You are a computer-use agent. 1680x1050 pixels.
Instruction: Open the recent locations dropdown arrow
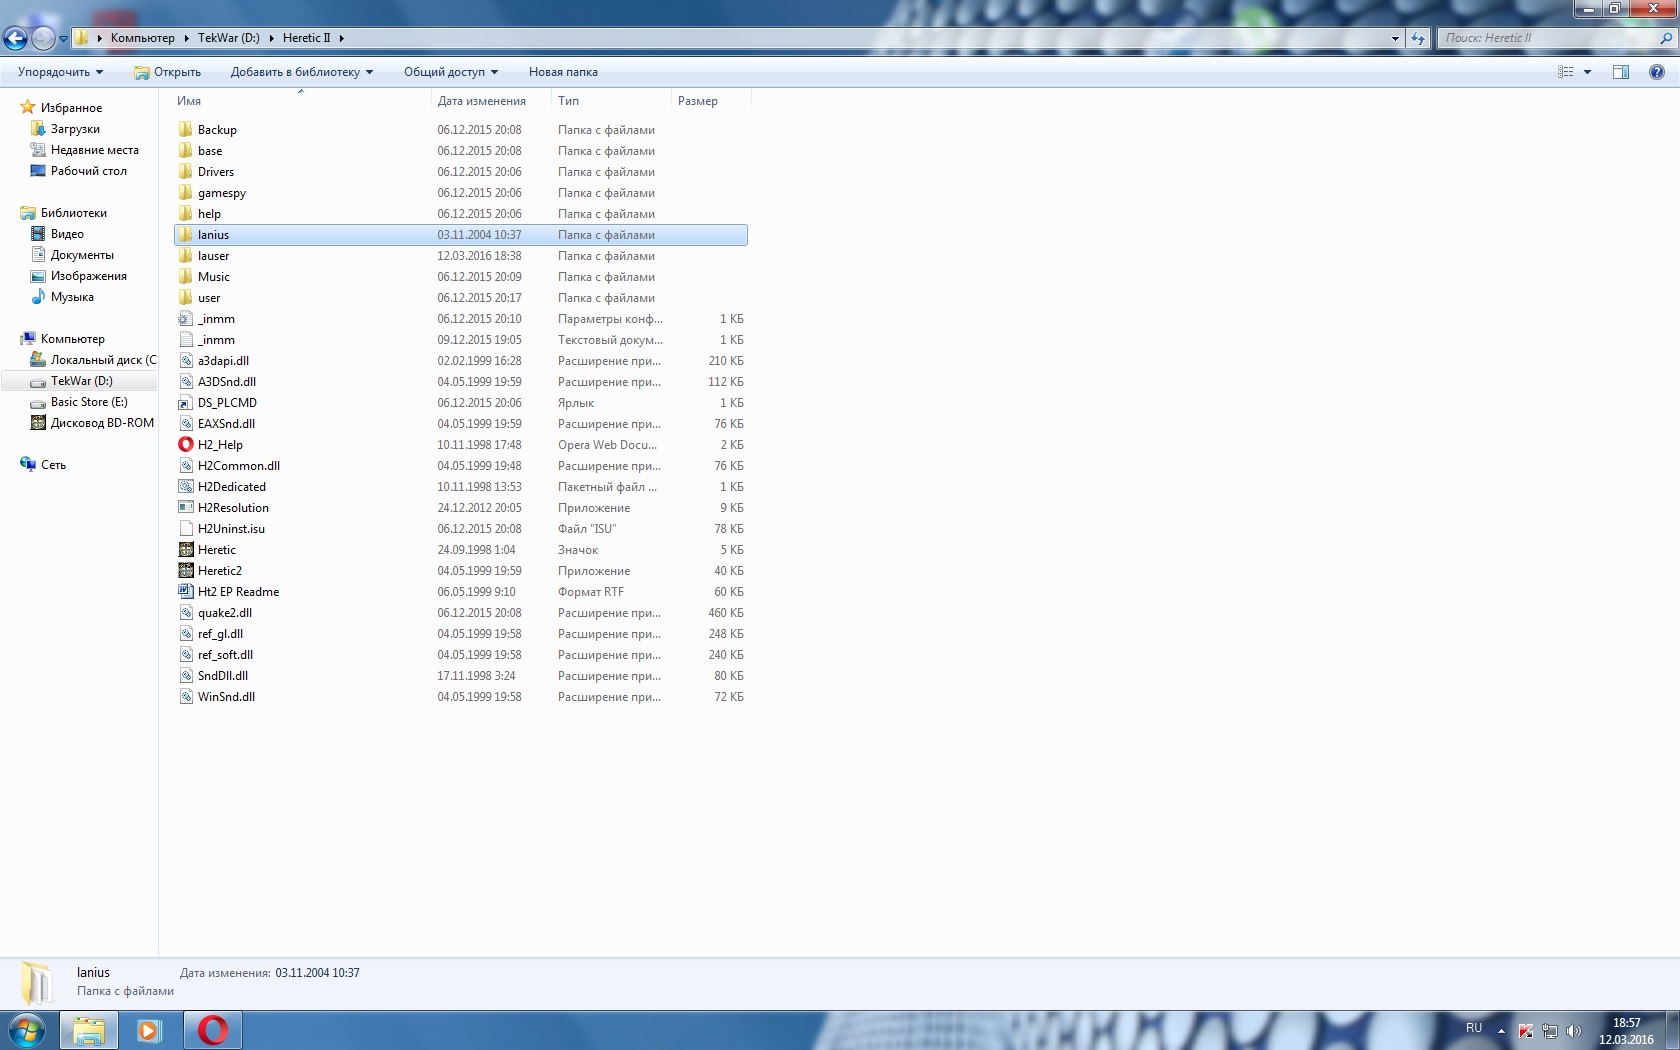(63, 39)
